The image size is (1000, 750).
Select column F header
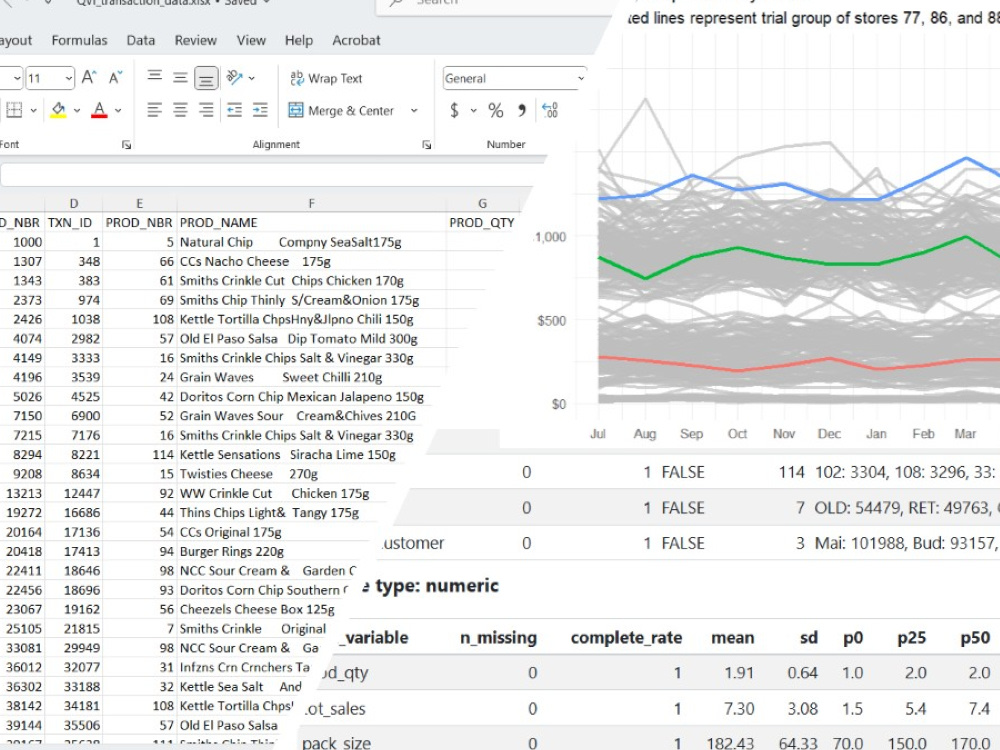coord(311,203)
